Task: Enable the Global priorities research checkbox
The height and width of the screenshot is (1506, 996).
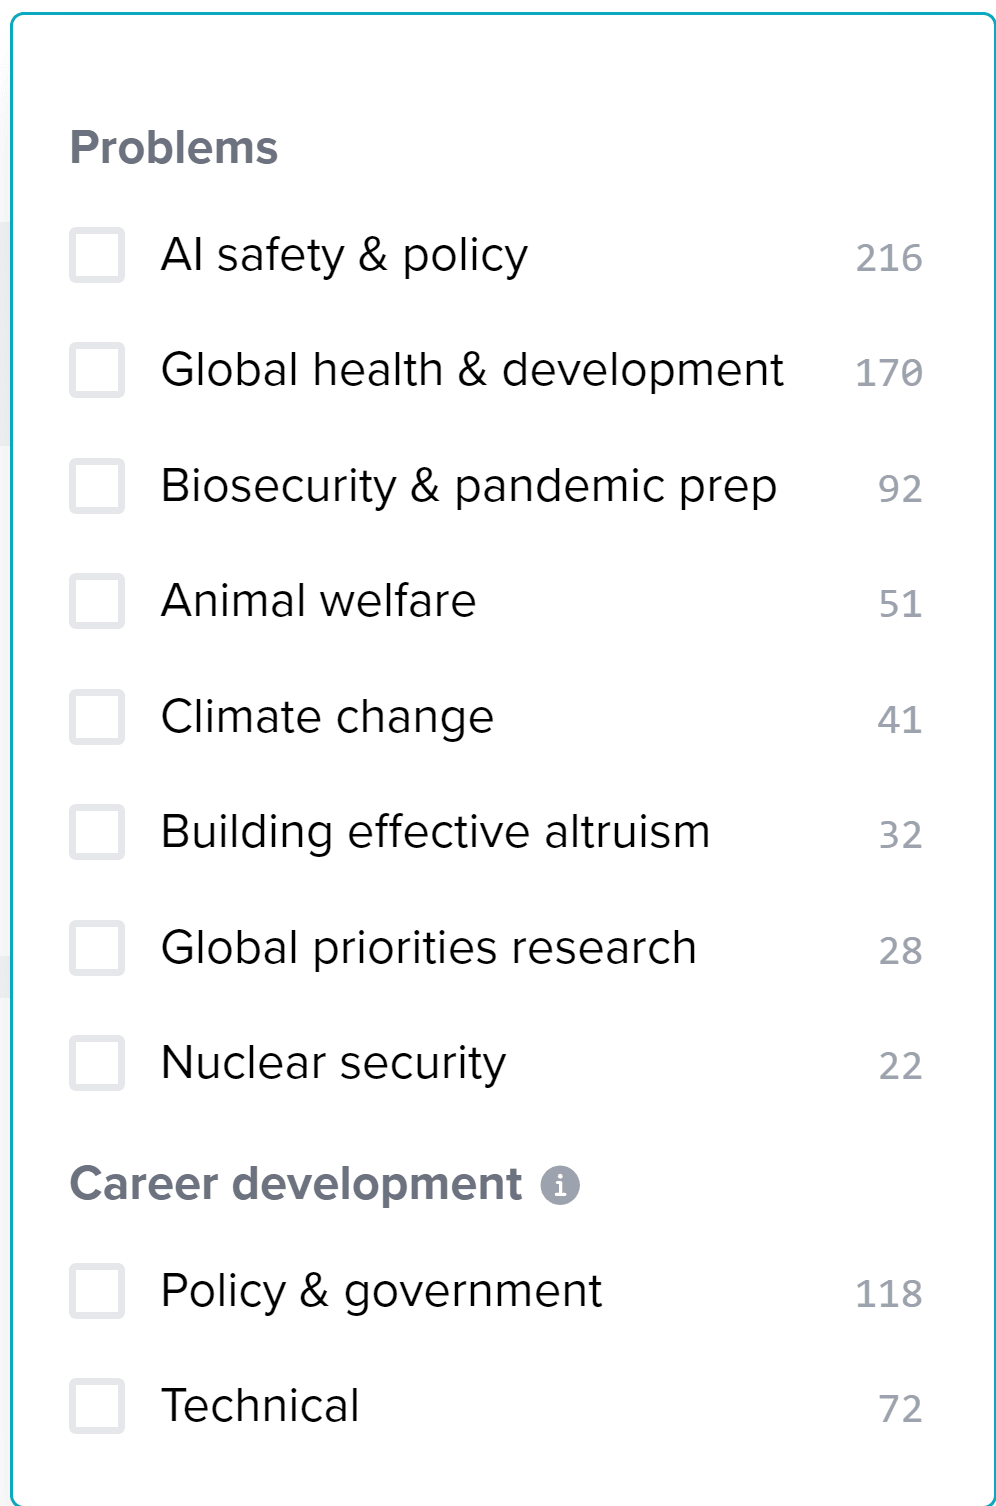Action: [x=97, y=948]
